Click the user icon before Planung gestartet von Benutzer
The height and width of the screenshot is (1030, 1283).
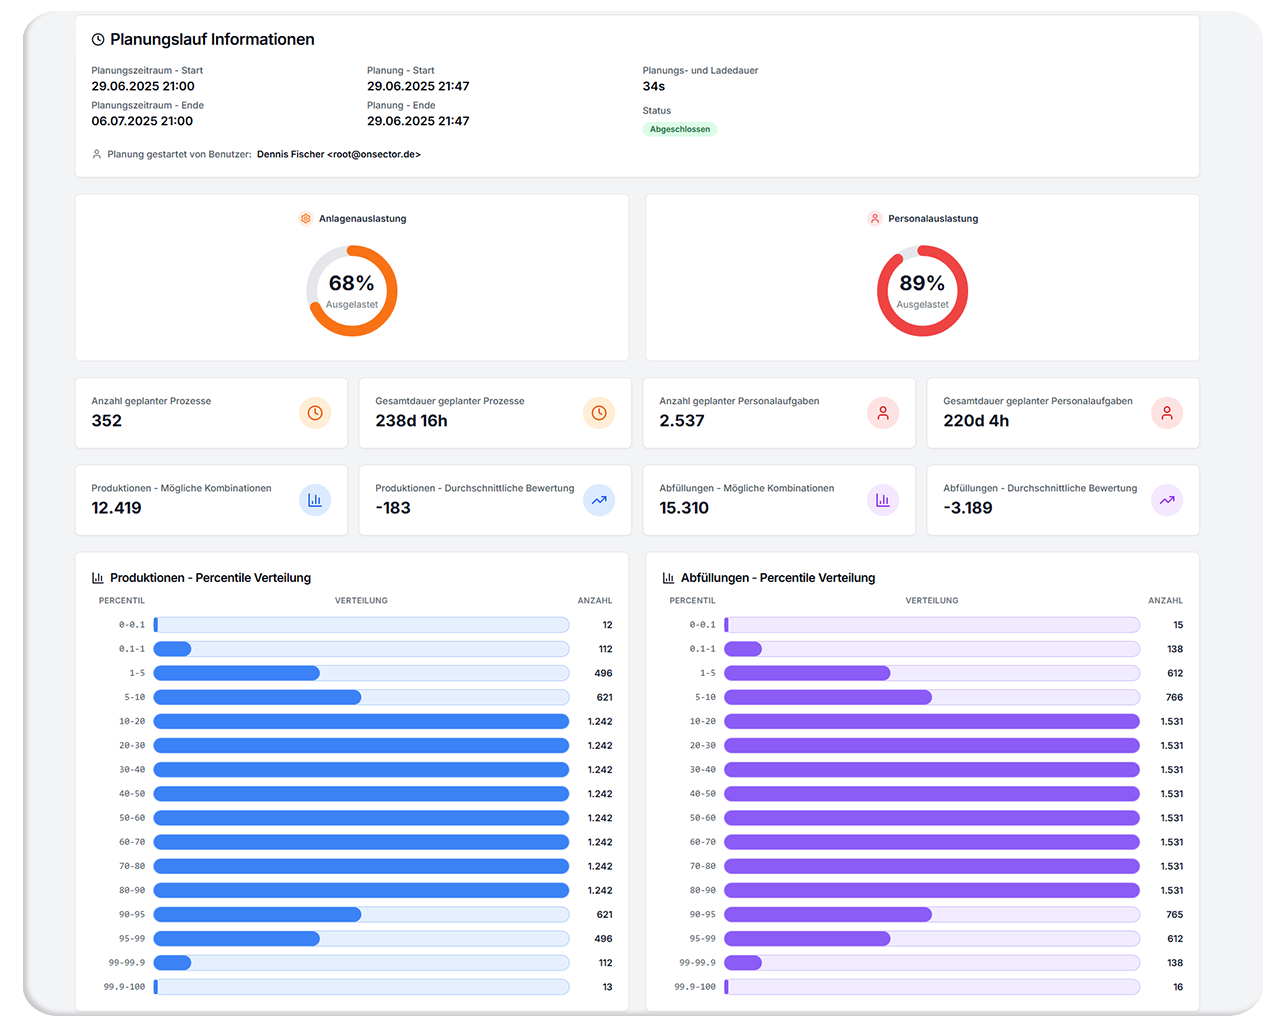[97, 154]
